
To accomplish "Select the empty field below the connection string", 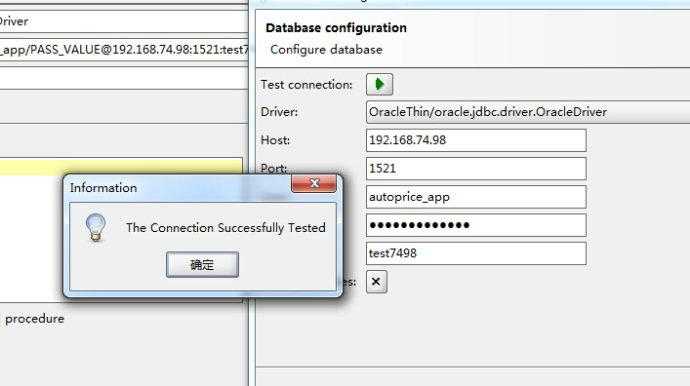I will point(124,78).
